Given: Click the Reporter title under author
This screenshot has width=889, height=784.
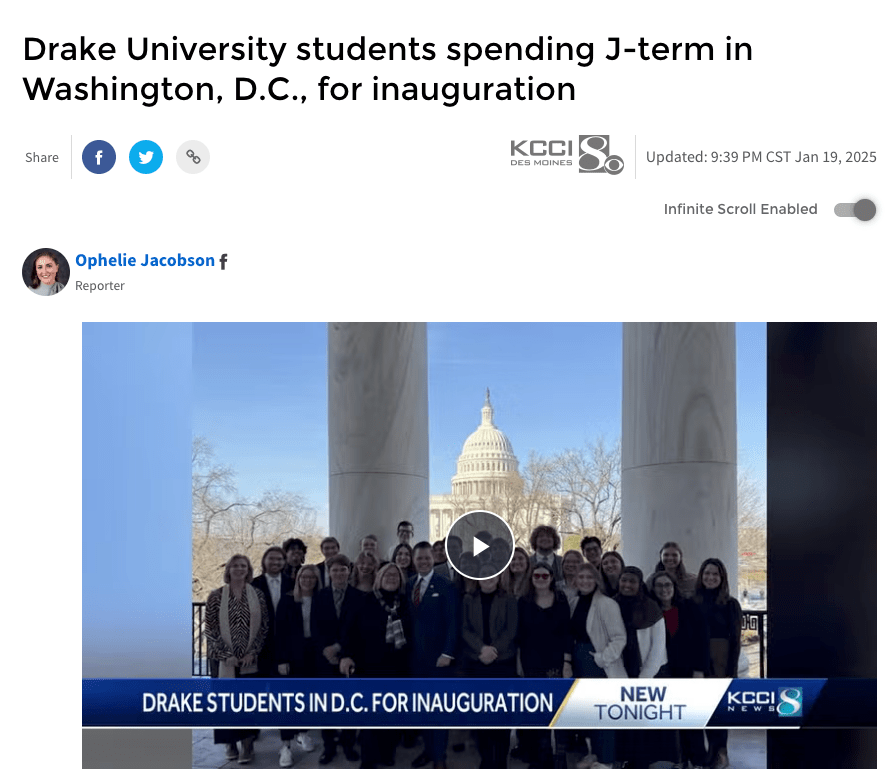Looking at the screenshot, I should click(x=100, y=286).
